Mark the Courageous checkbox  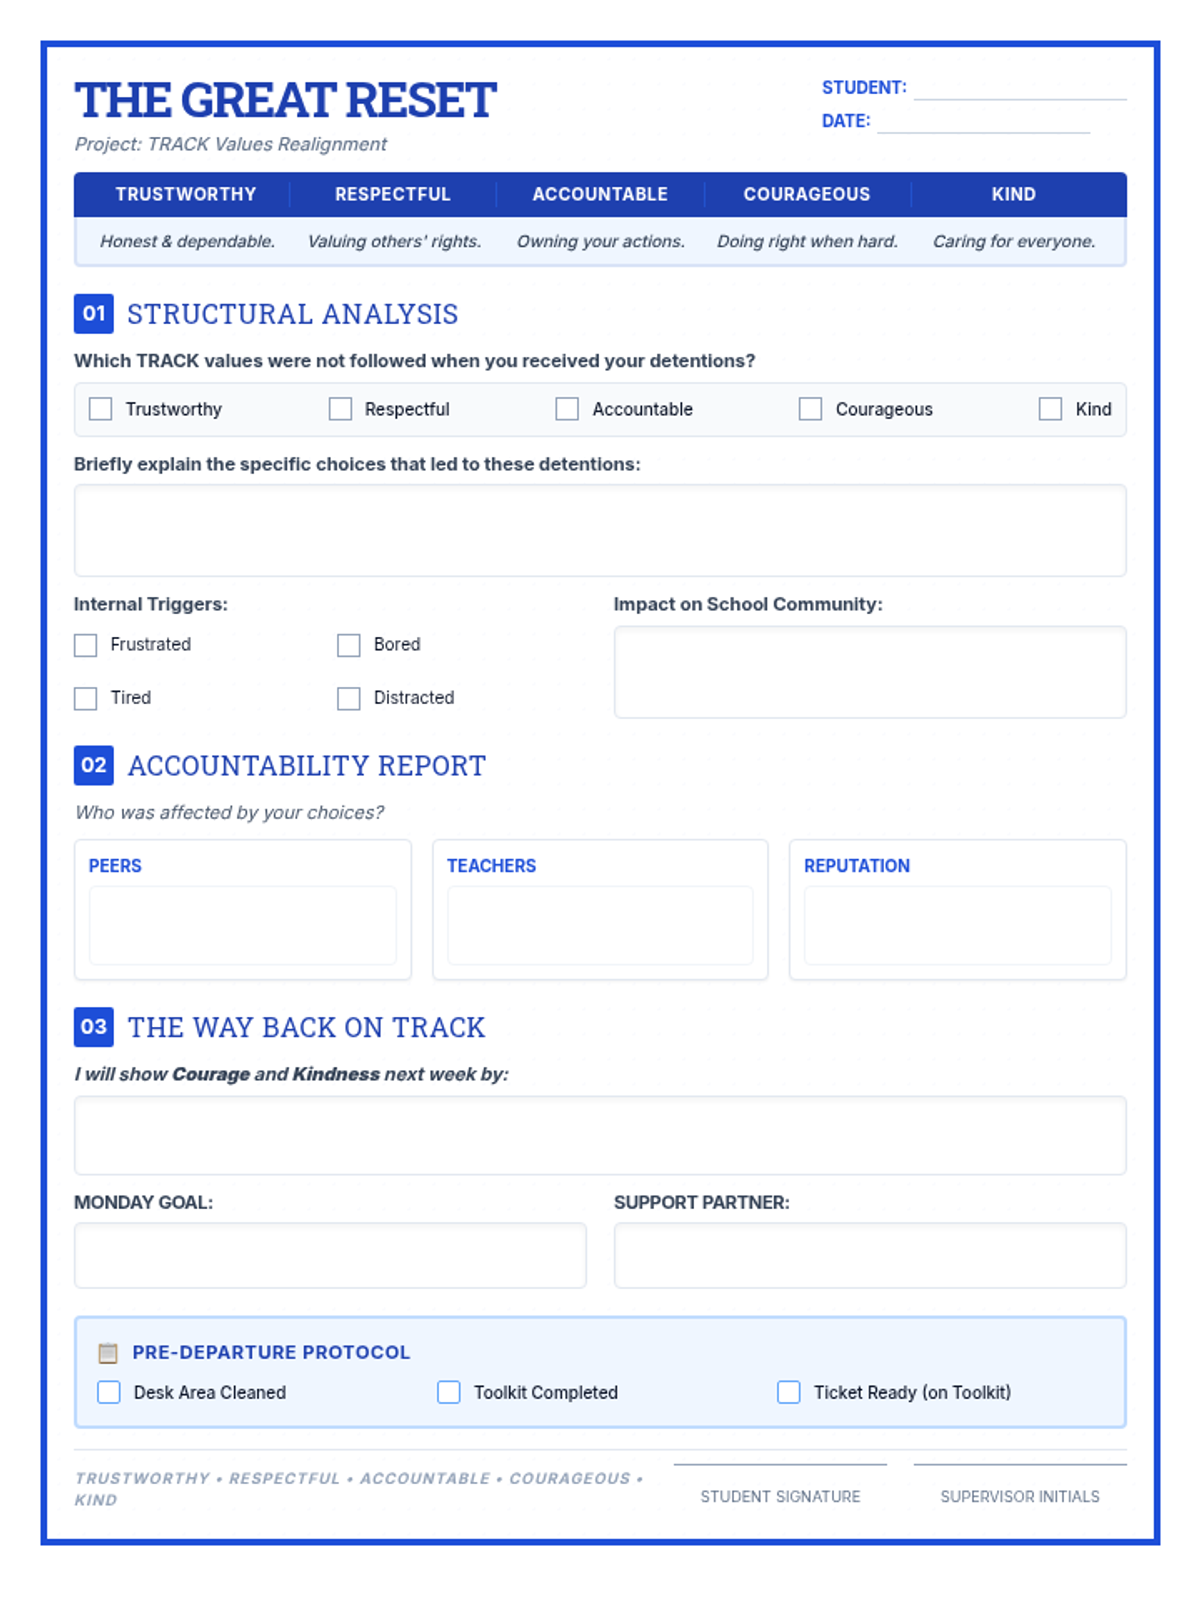pos(810,409)
